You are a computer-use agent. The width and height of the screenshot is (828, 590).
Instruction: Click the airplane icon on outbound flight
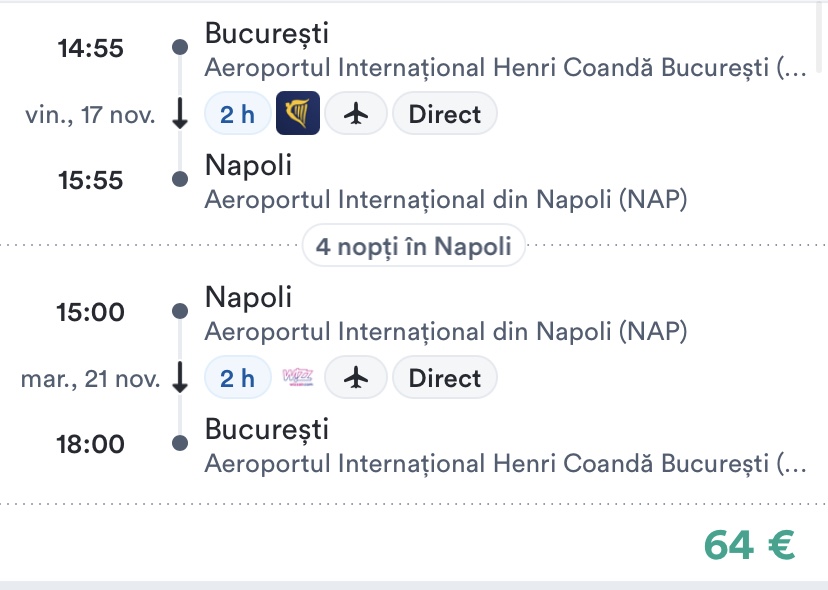click(x=356, y=114)
